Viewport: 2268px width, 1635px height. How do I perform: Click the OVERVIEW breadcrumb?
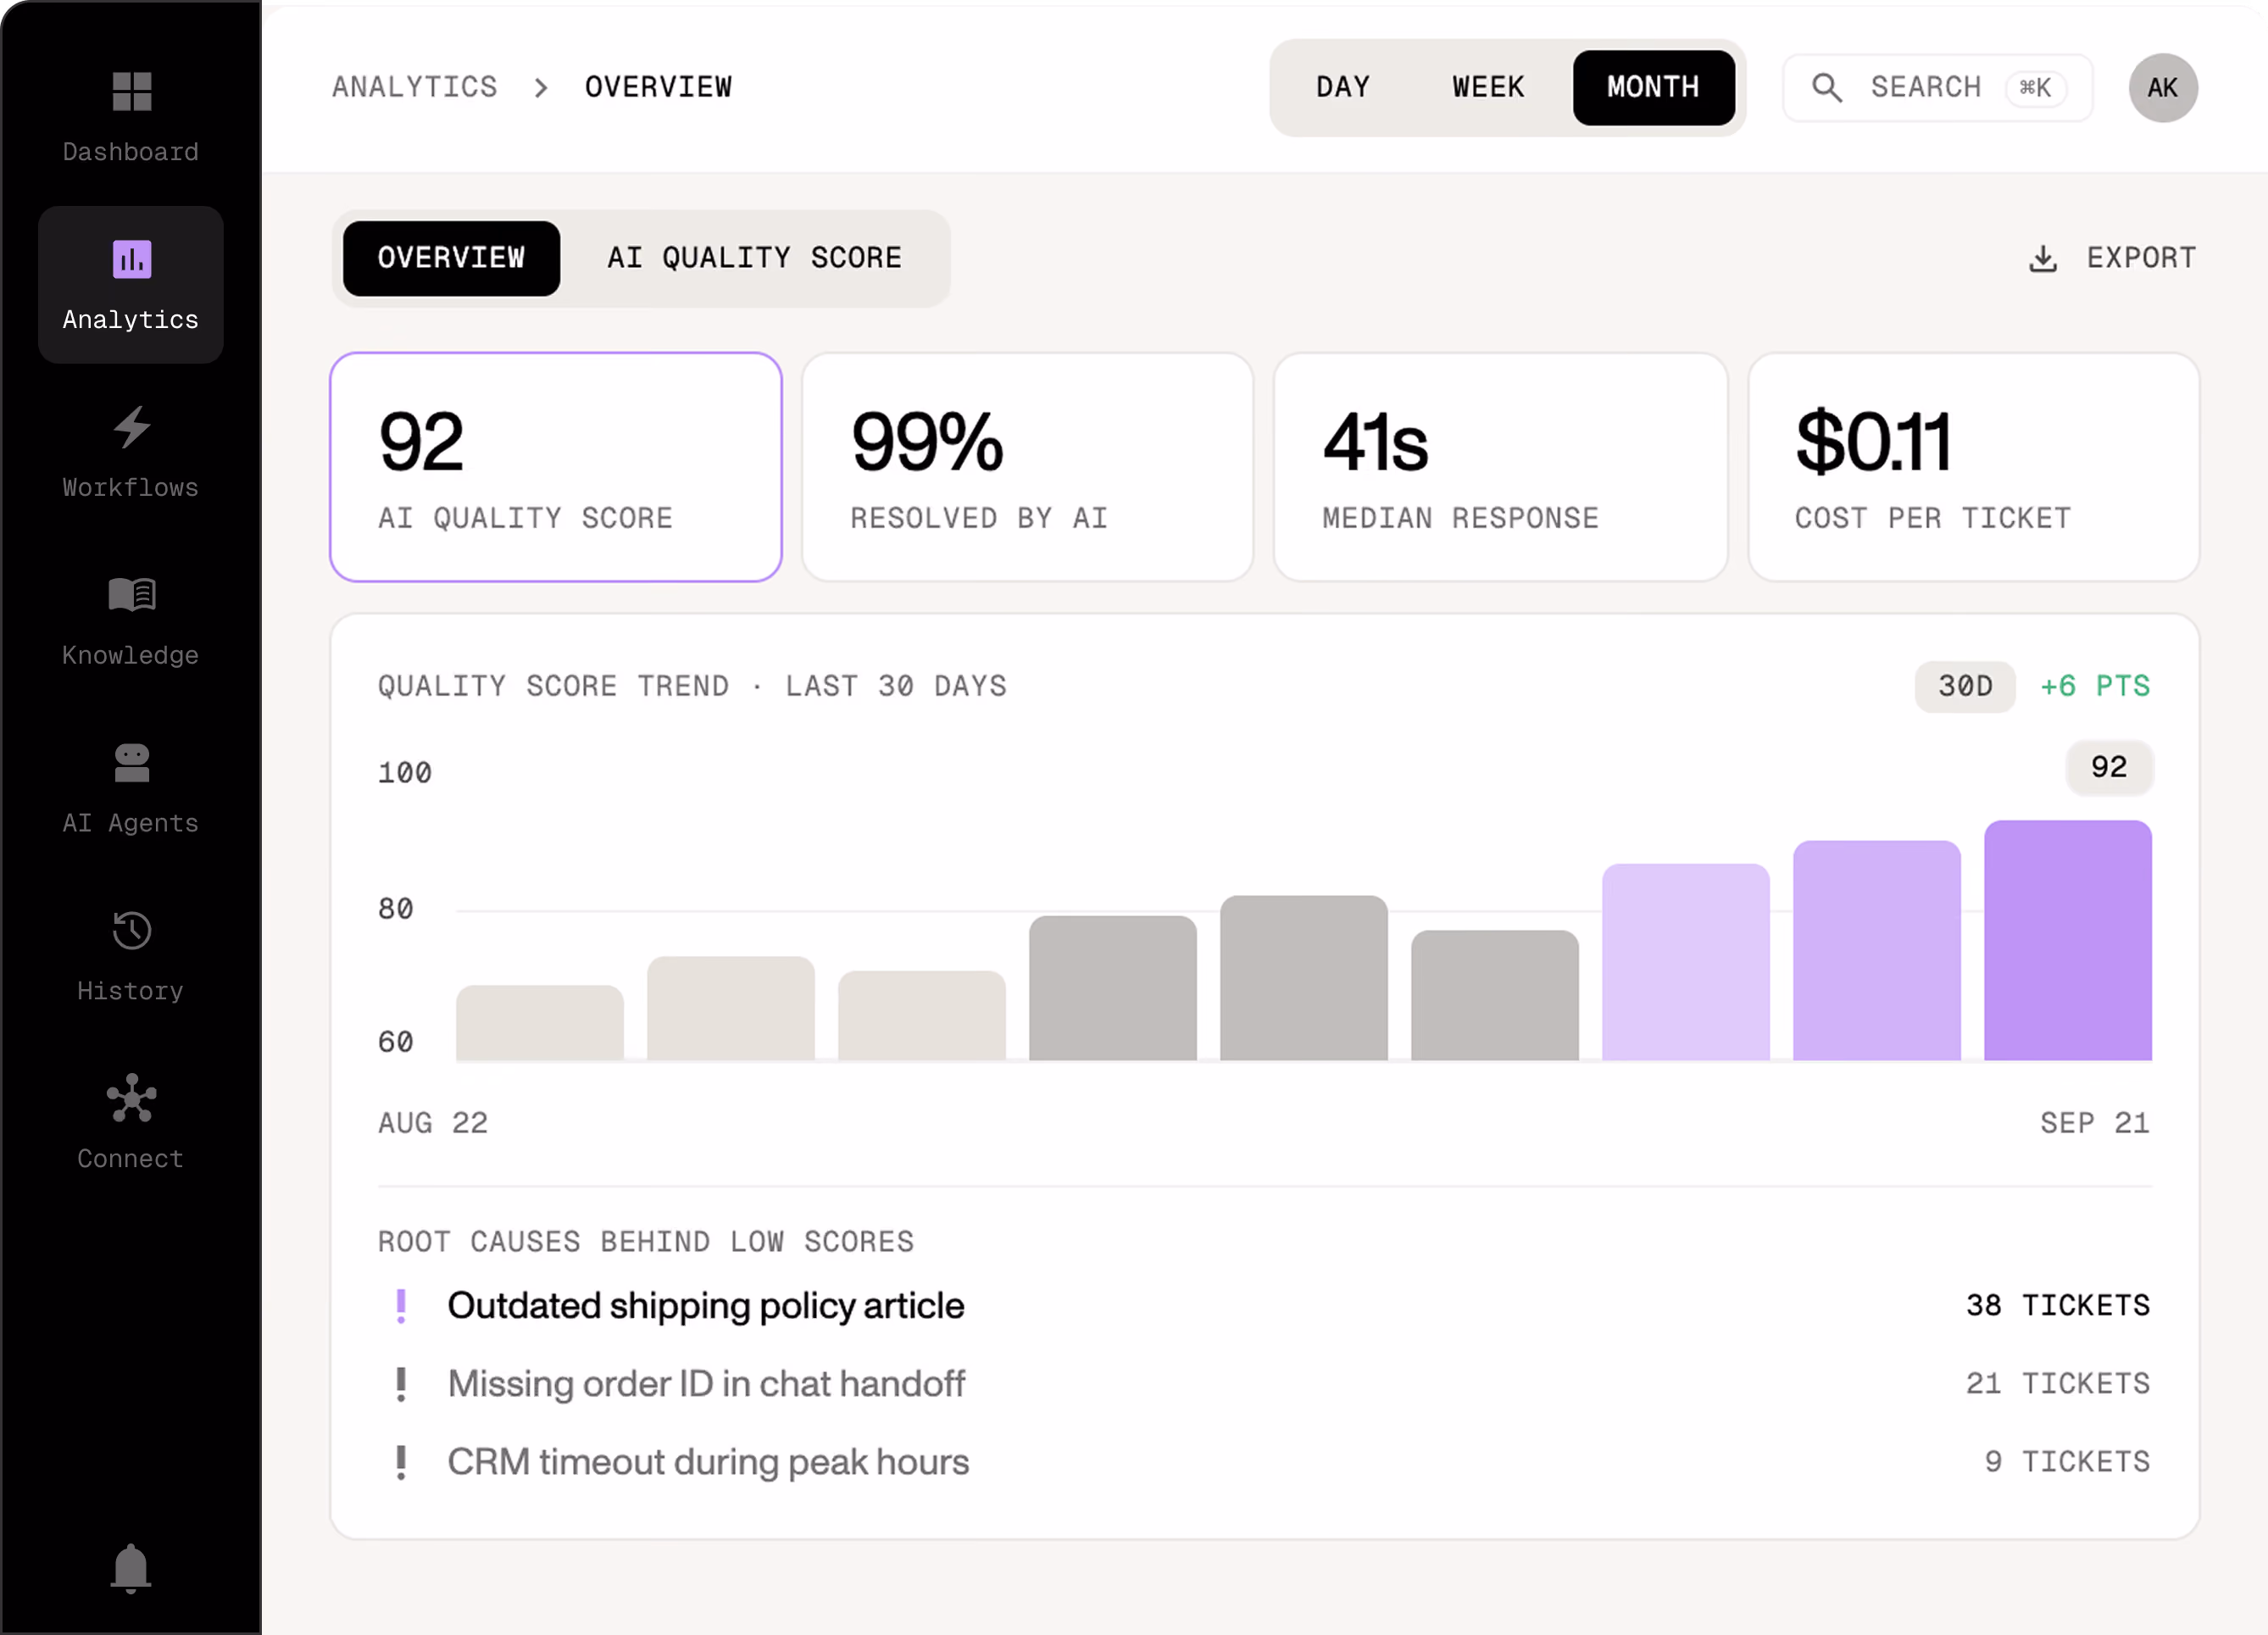coord(658,88)
